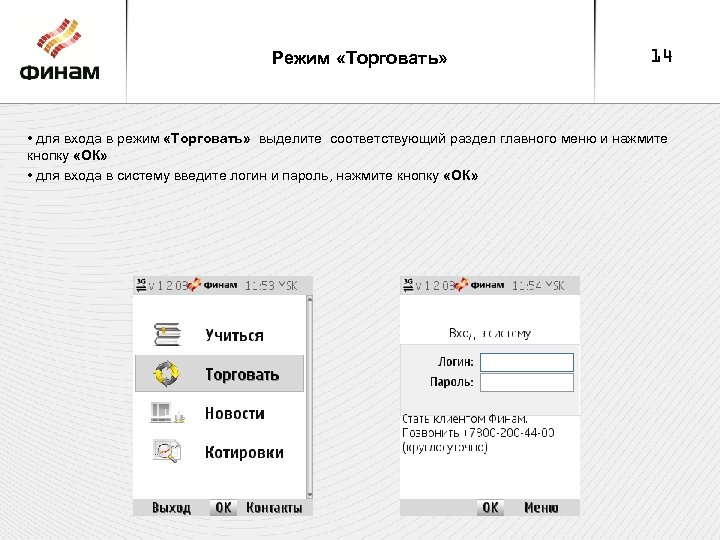
Task: Click scrollbar up arrow in main menu
Action: click(x=309, y=299)
